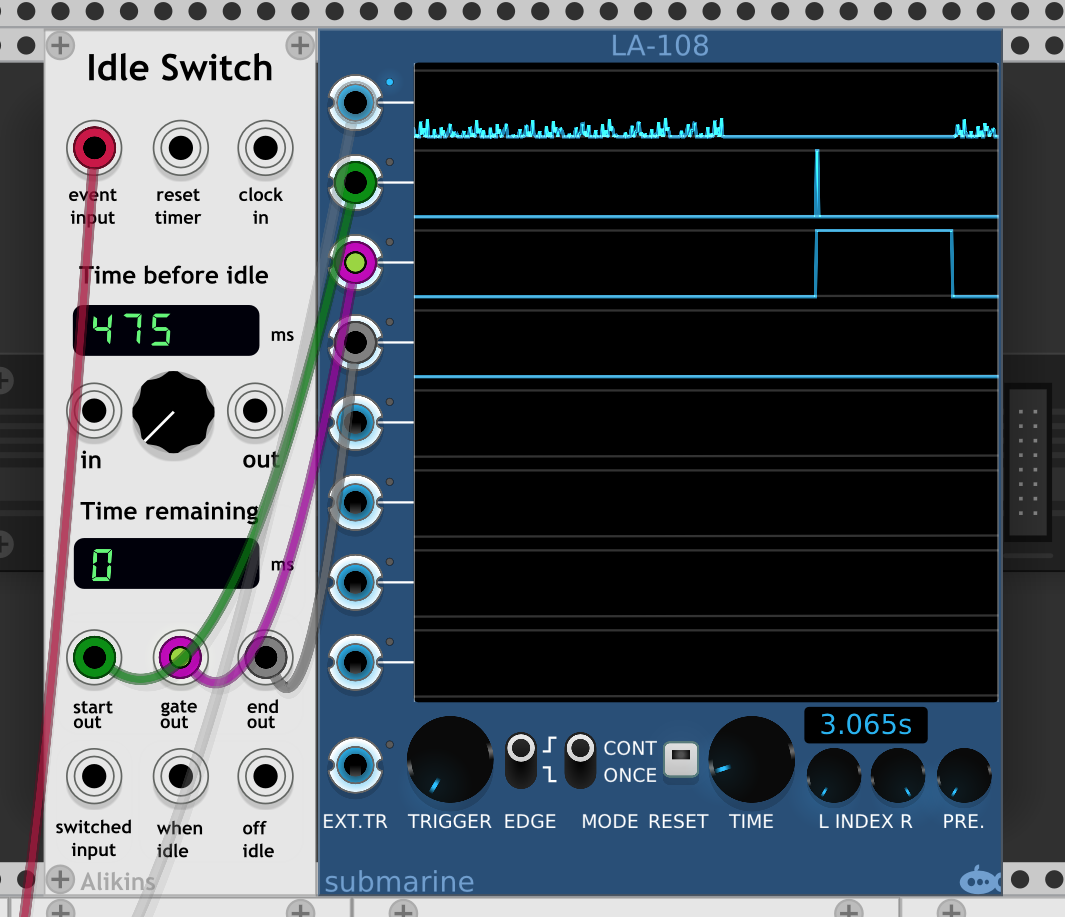Click the Time before idle 475 display
1065x917 pixels.
(x=166, y=330)
